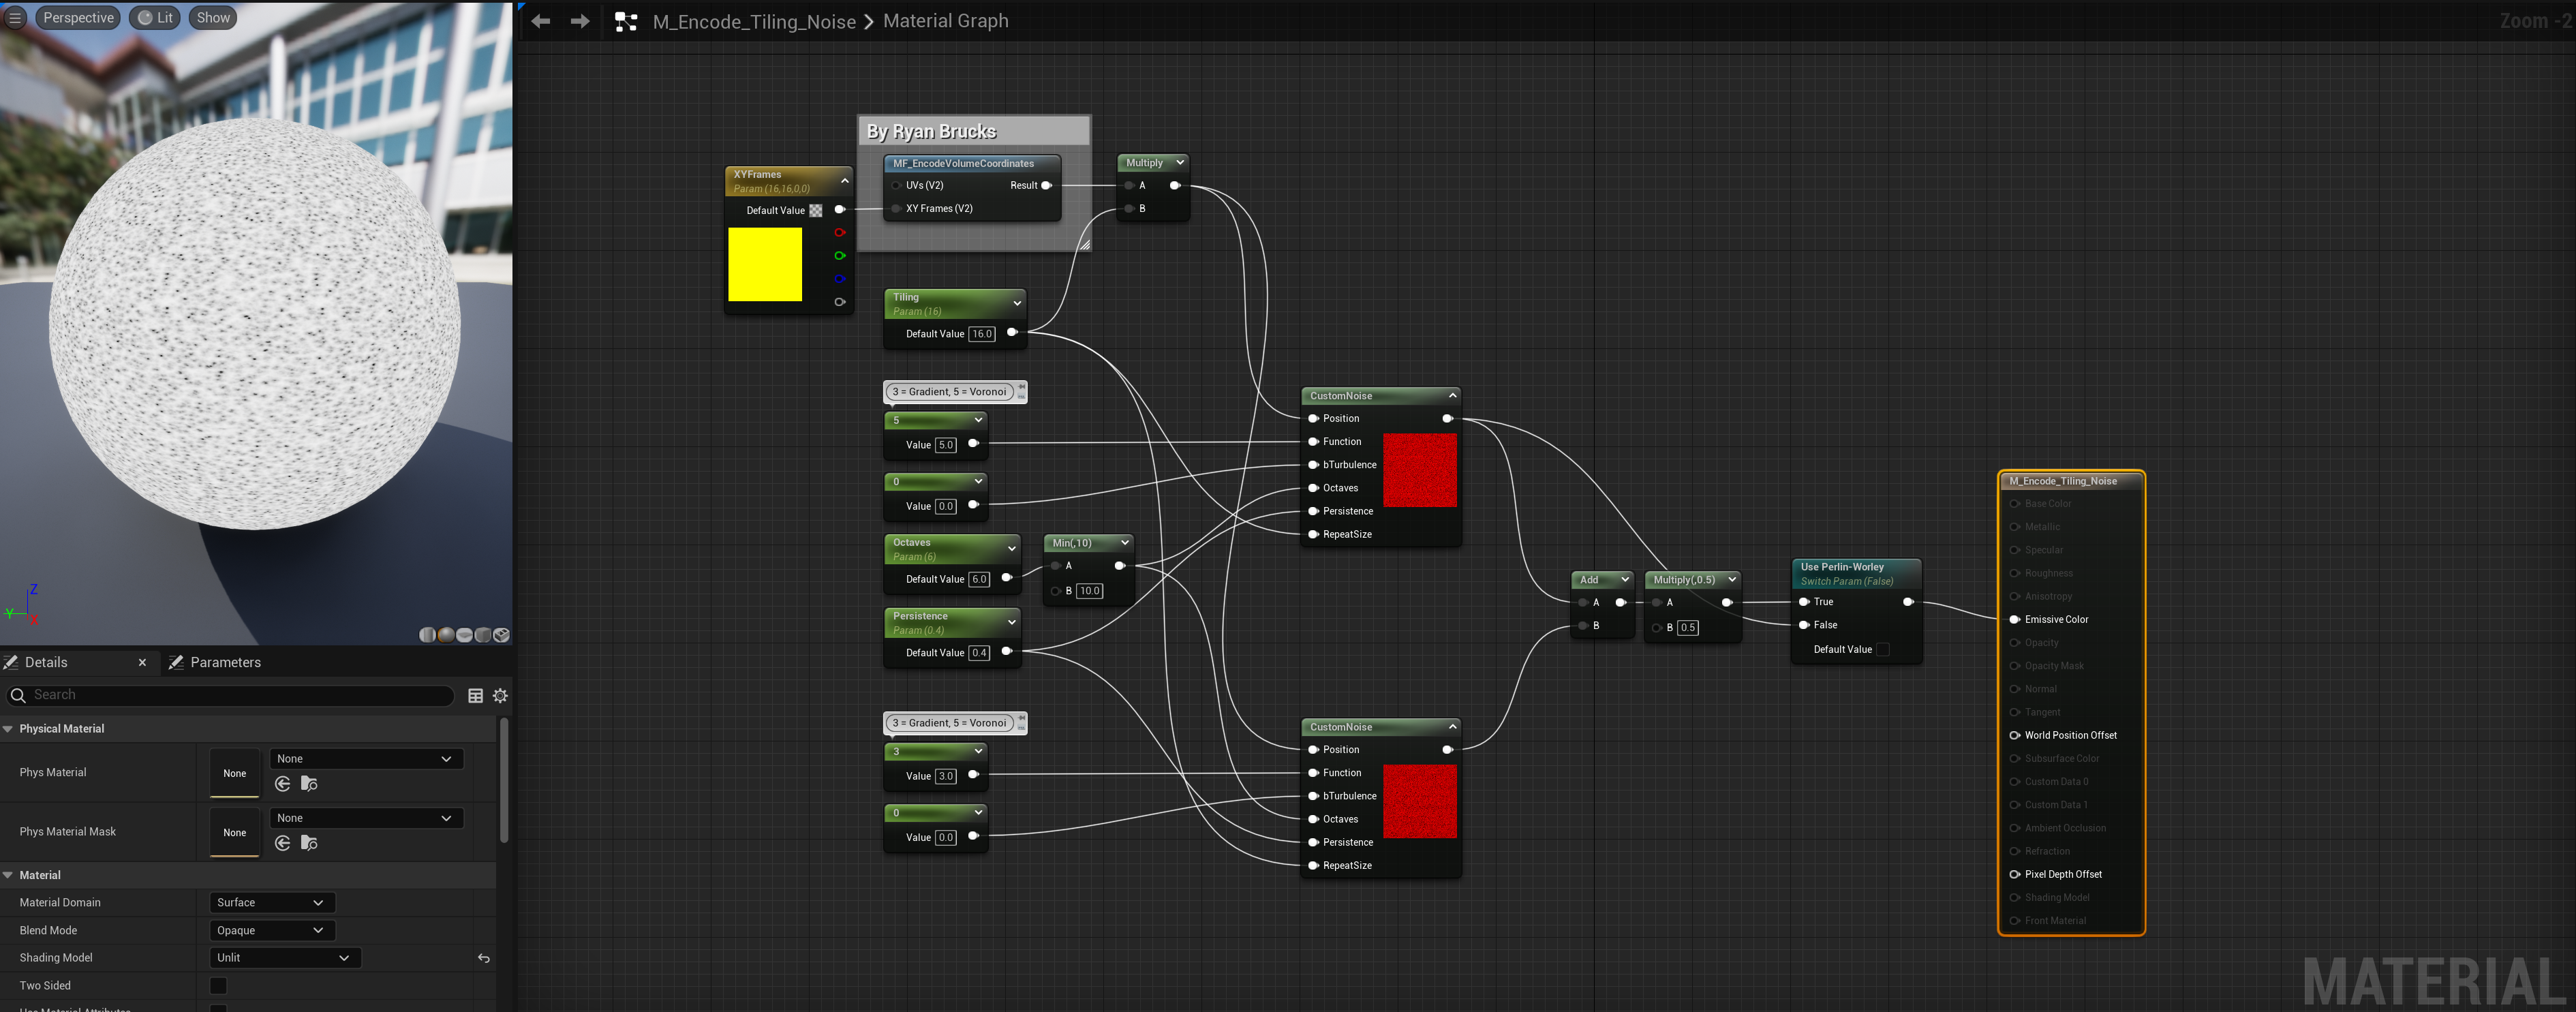The height and width of the screenshot is (1012, 2576).
Task: Browse to Phys Material in Content Browser
Action: point(309,784)
